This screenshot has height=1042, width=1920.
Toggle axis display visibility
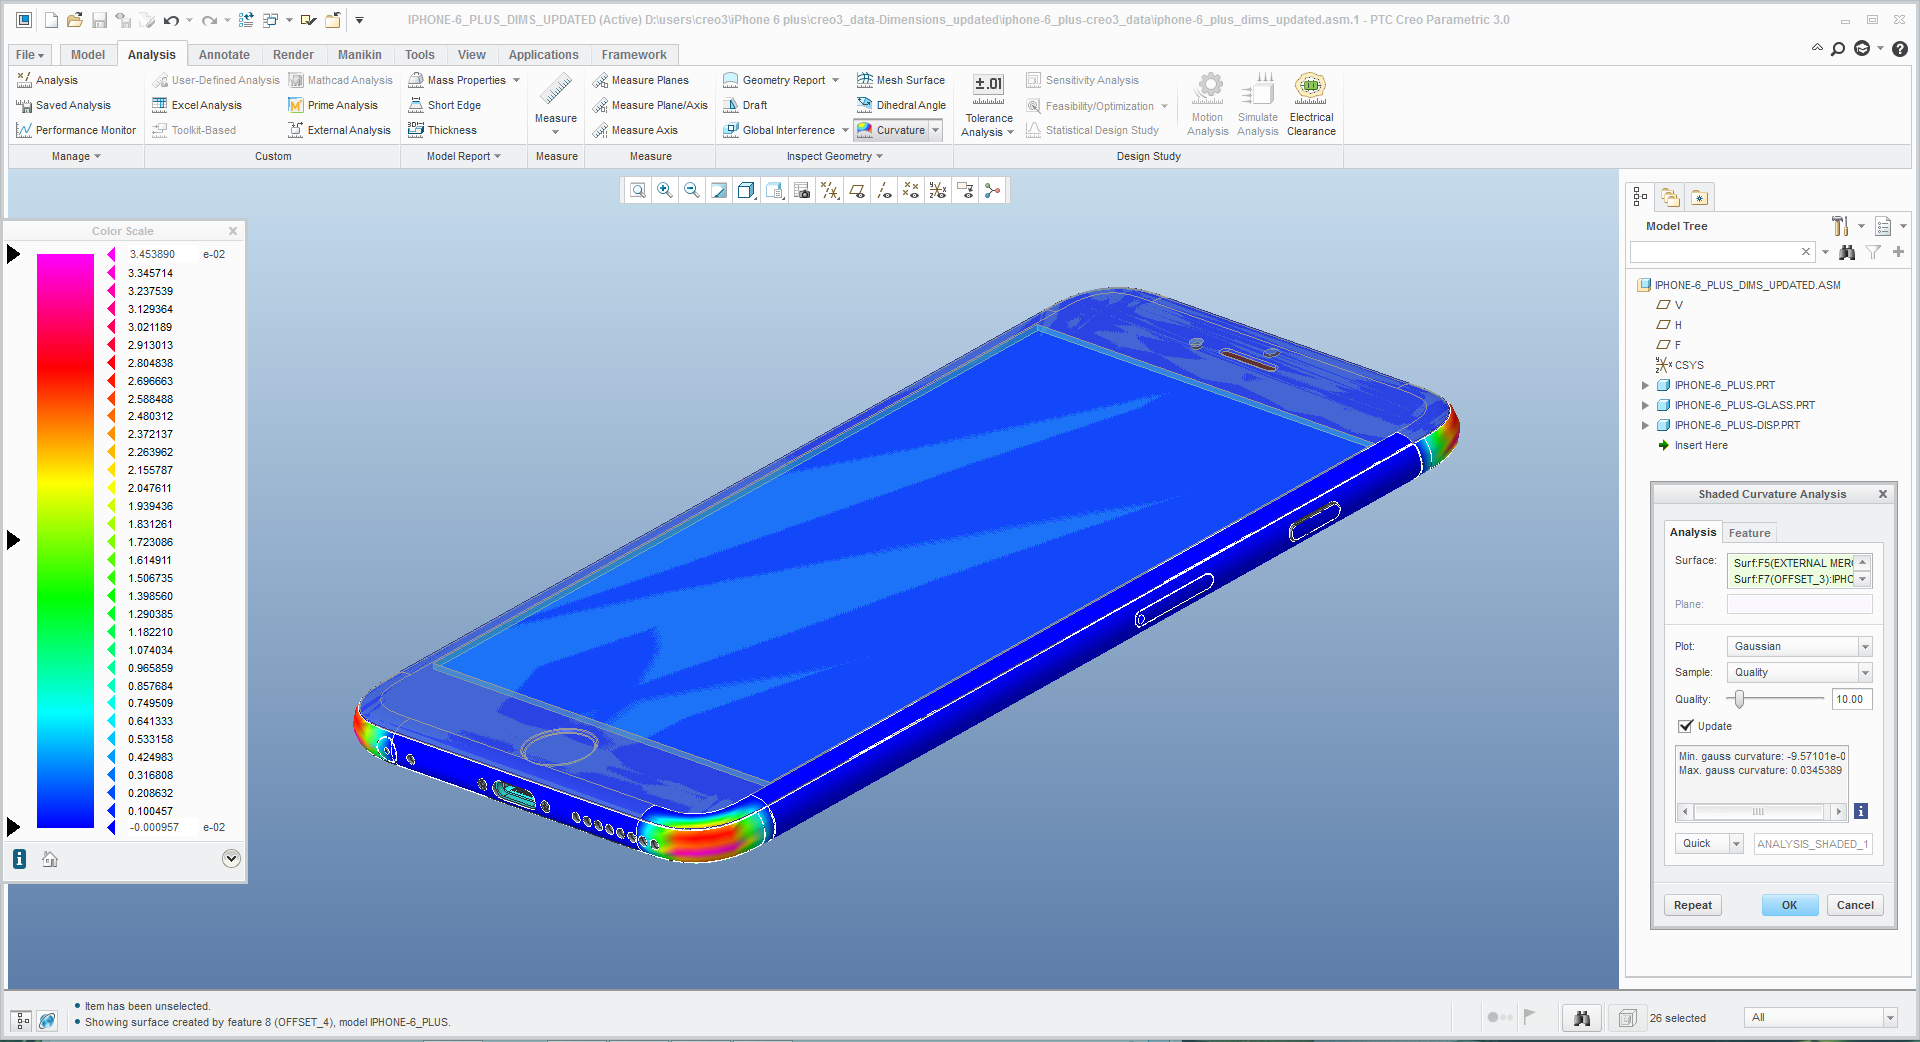tap(884, 190)
